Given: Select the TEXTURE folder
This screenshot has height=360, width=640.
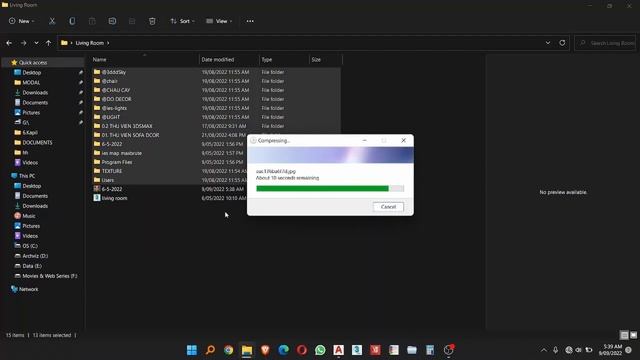Looking at the screenshot, I should (111, 171).
